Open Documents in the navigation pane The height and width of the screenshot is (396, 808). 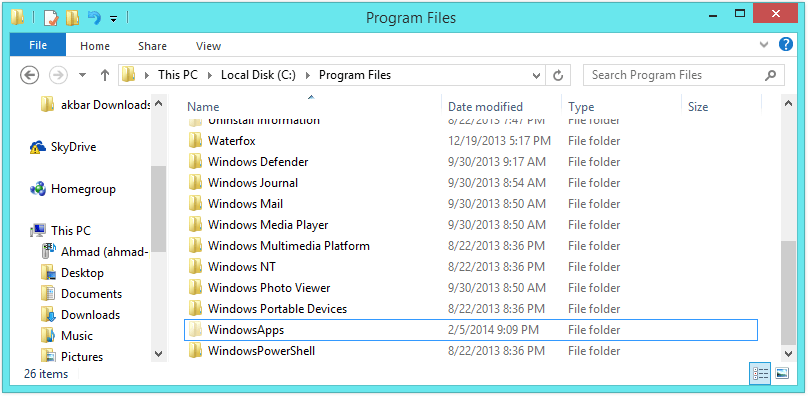81,294
